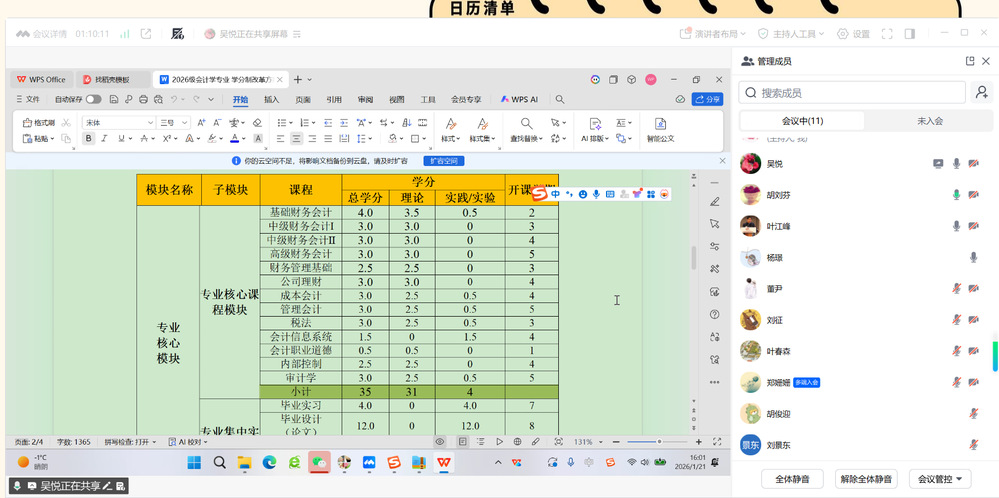Click the 搜索成员 member search field
This screenshot has height=498, width=999.
pyautogui.click(x=850, y=93)
